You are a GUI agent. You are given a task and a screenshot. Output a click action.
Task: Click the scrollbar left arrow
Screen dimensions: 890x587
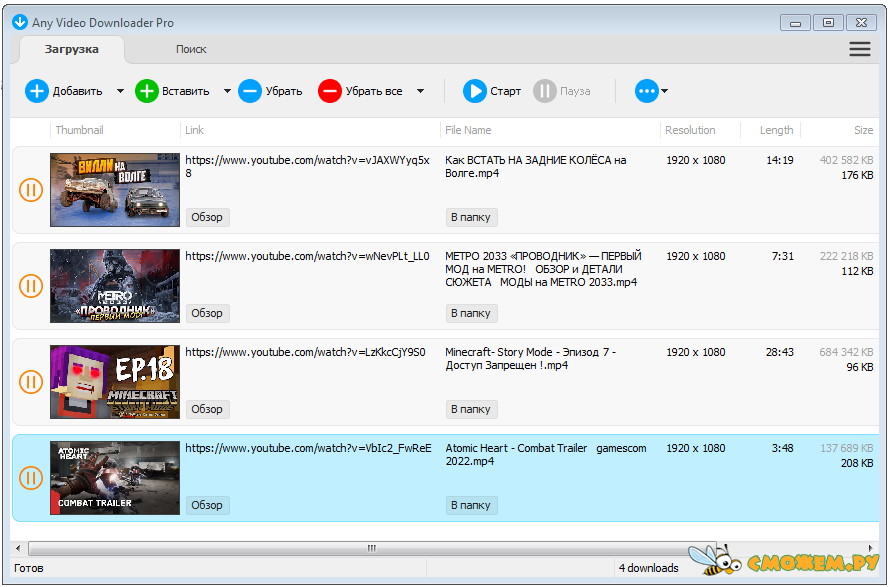[x=18, y=548]
